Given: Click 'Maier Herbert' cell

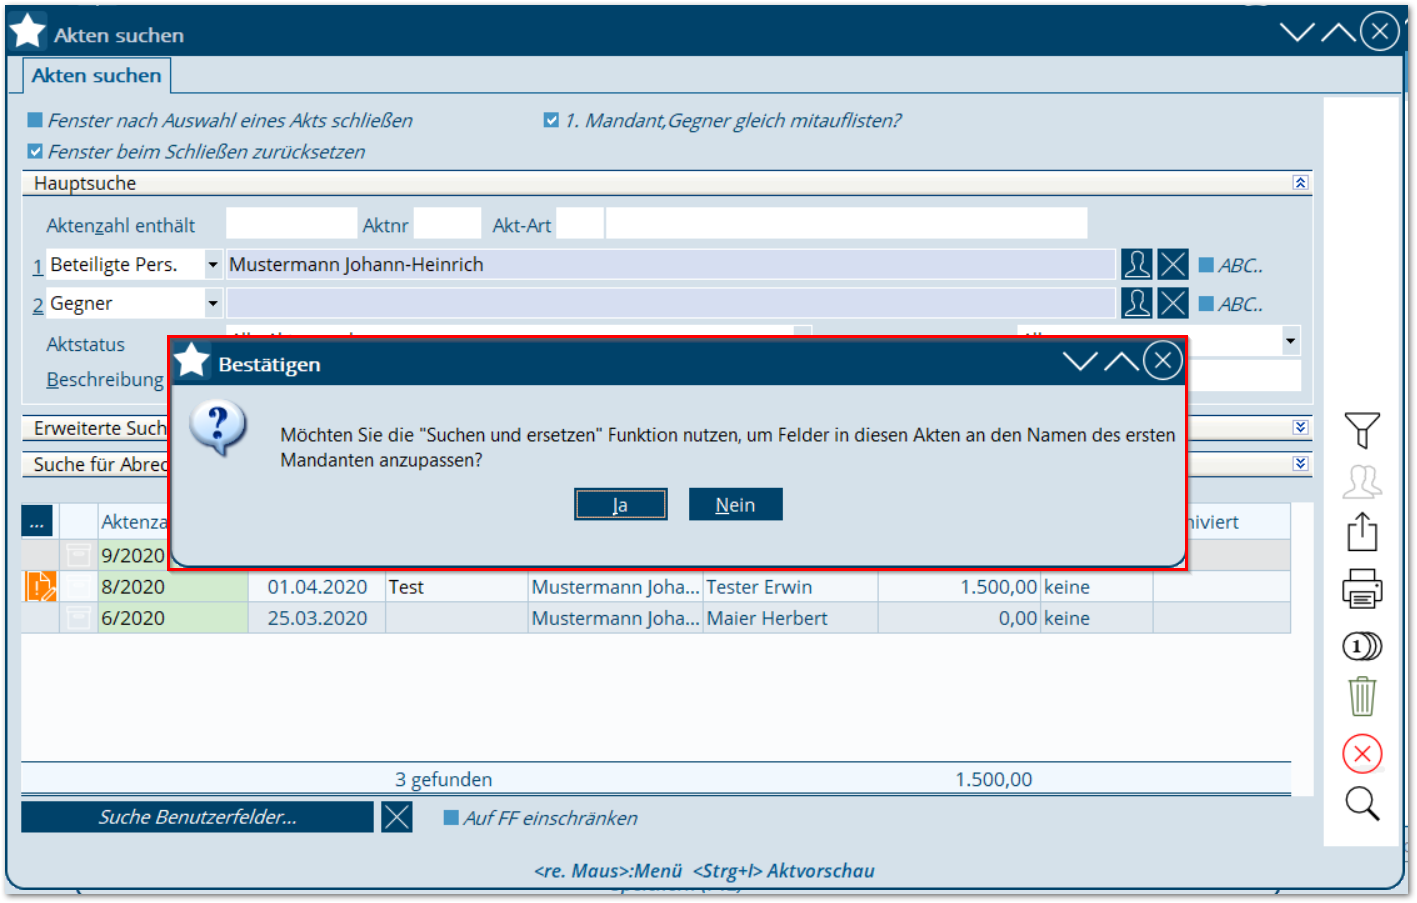Looking at the screenshot, I should (790, 618).
